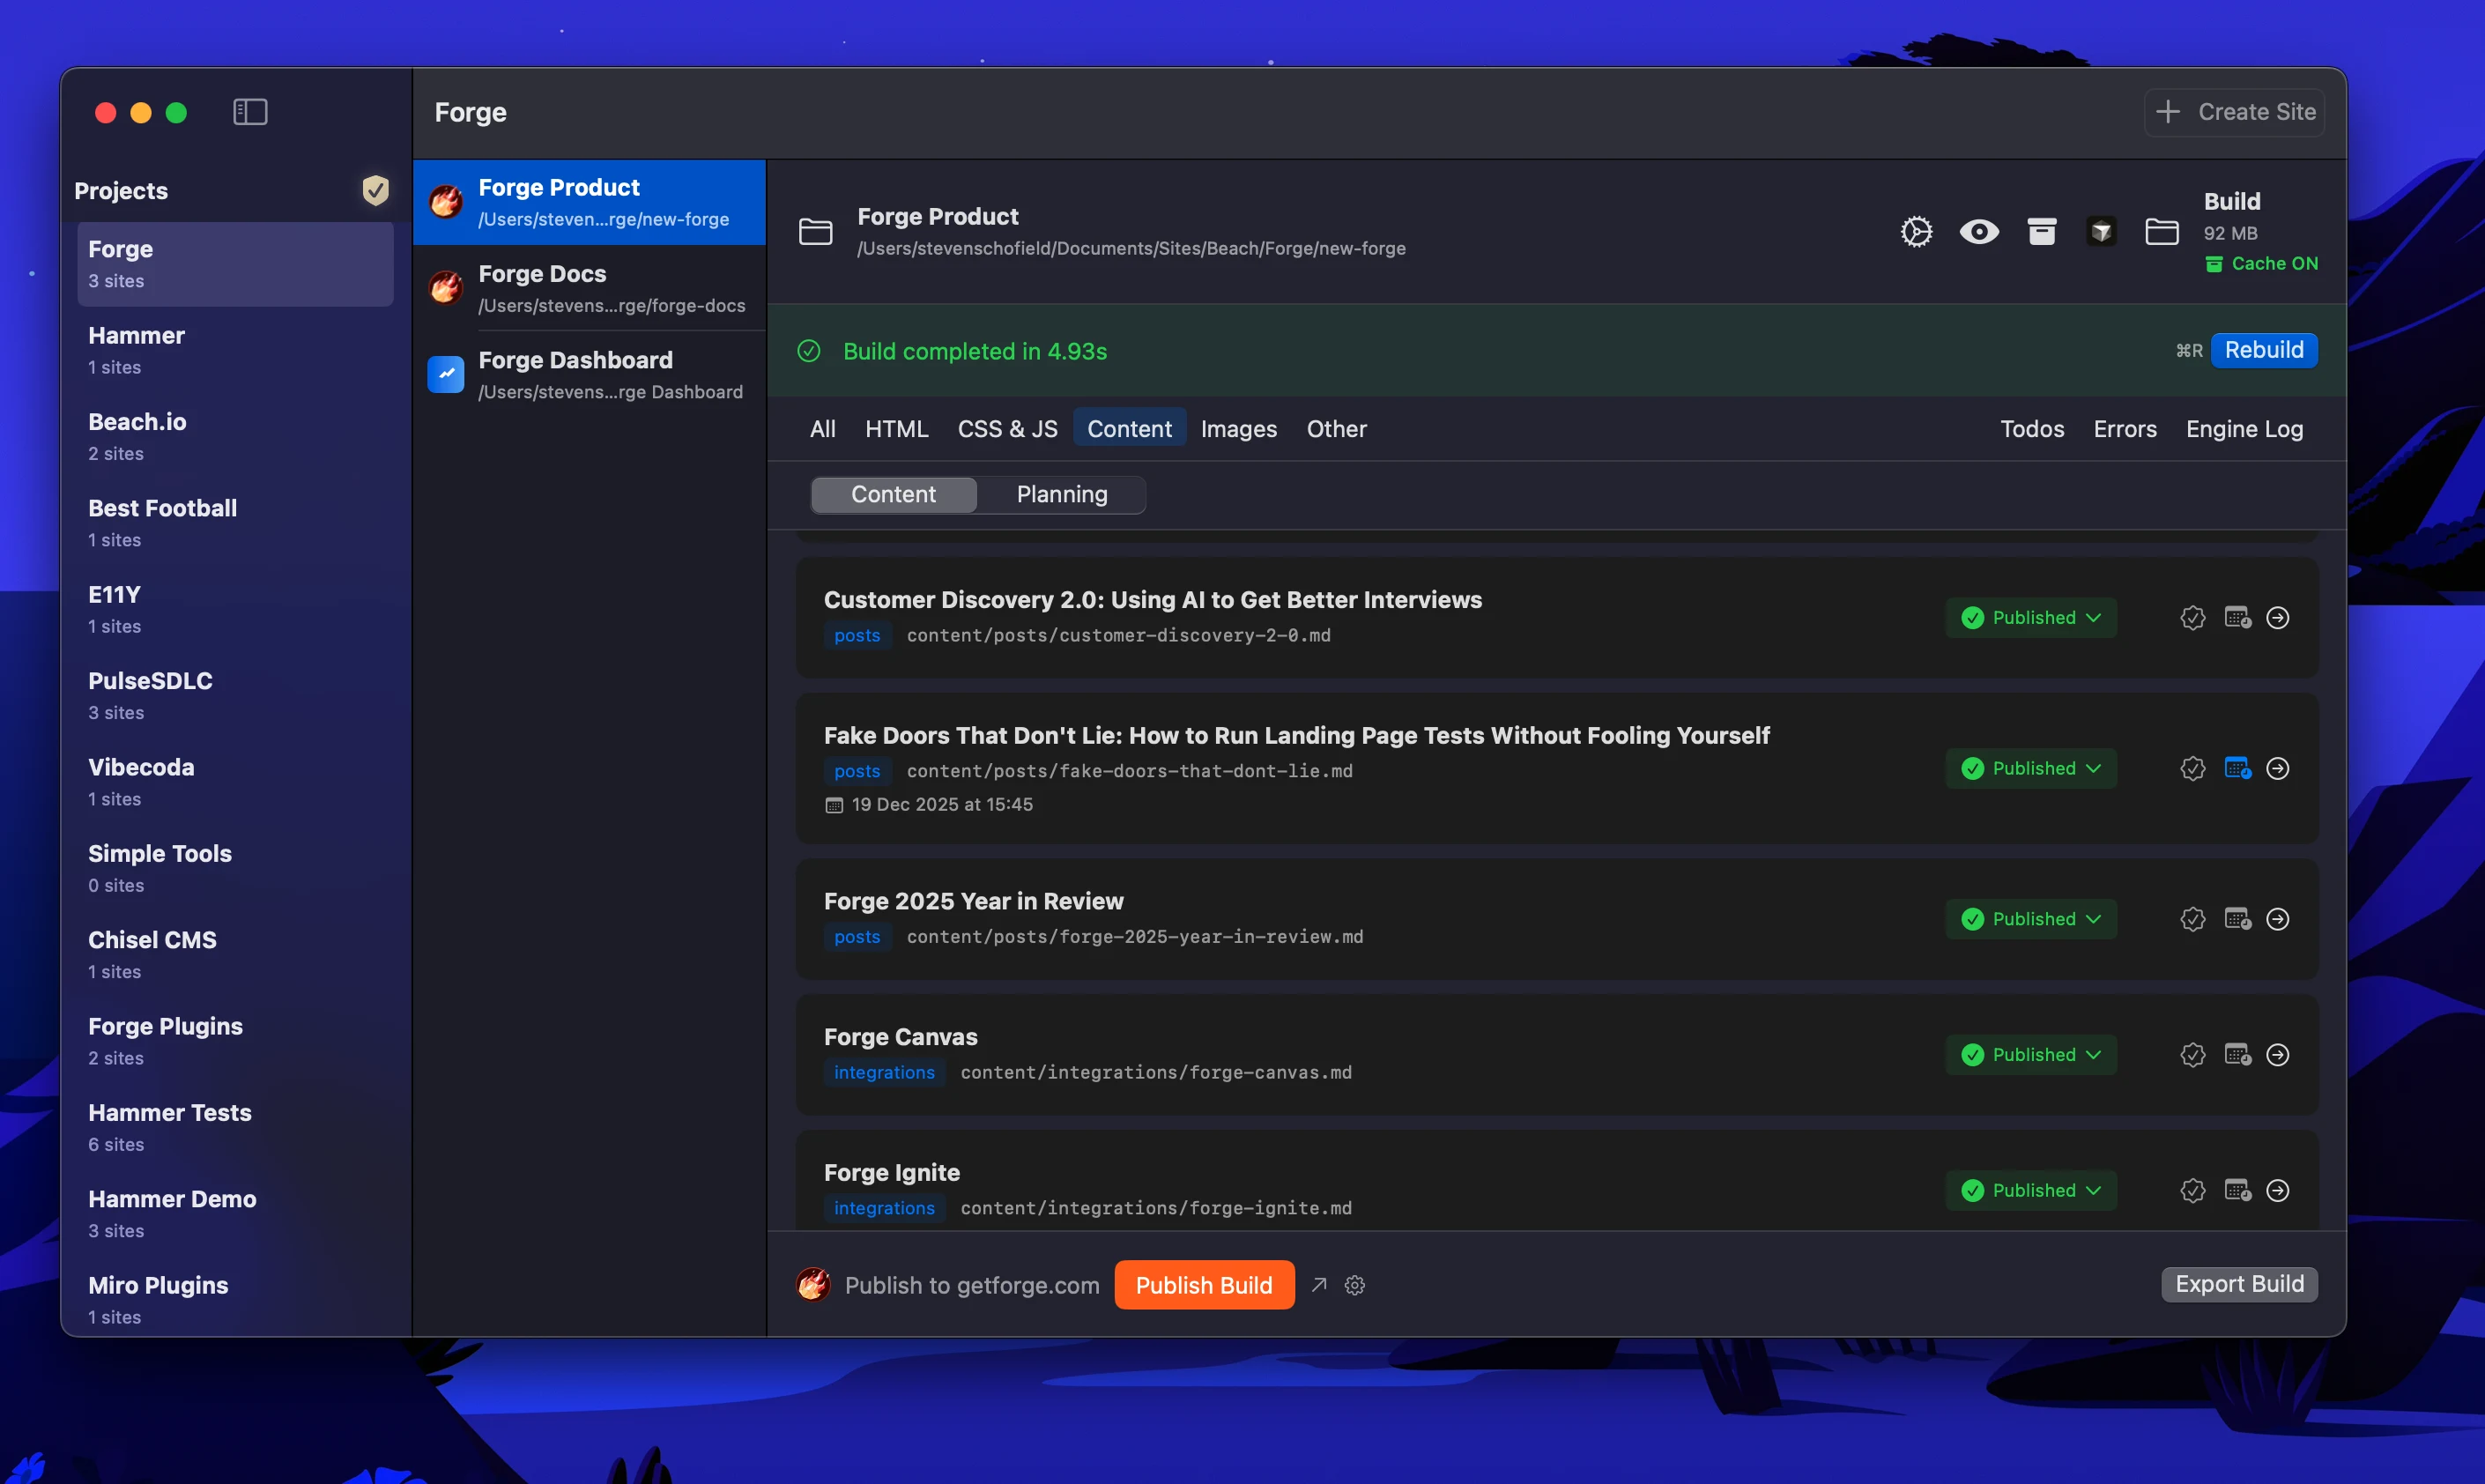Click the archive/cache box icon in the toolbar
Screen dimensions: 2485x1484
2041,231
